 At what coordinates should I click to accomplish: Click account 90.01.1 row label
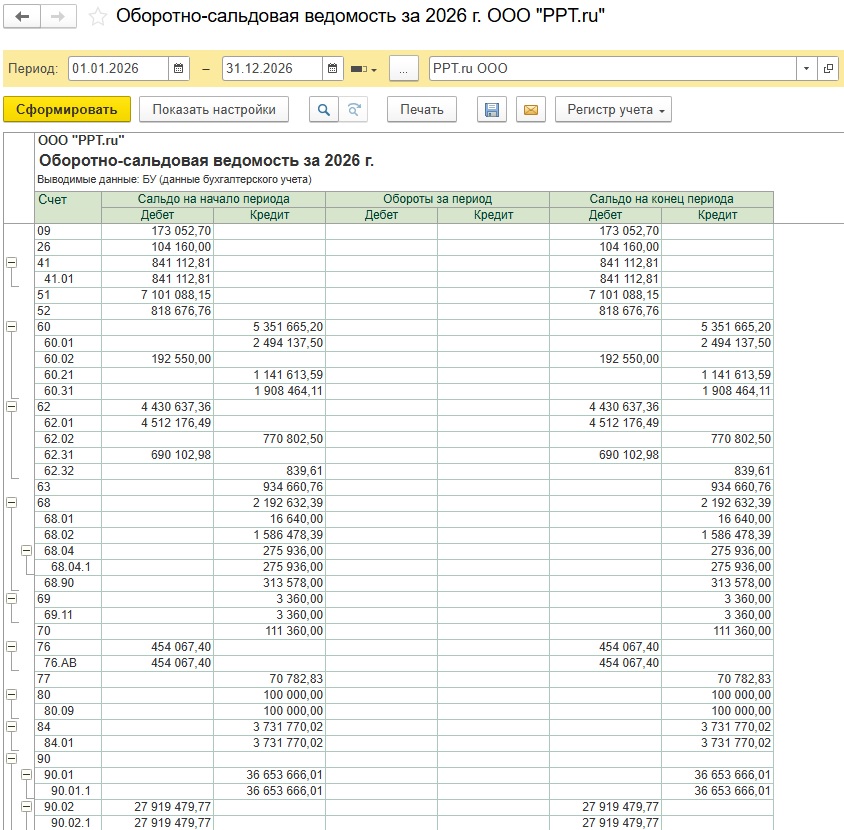(x=71, y=791)
